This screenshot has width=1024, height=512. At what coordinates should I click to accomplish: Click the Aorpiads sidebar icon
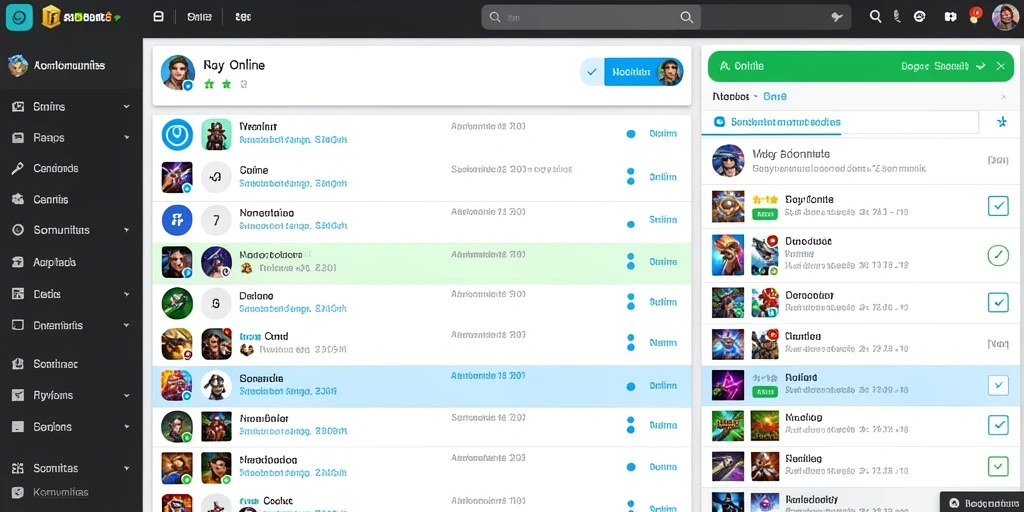18,262
